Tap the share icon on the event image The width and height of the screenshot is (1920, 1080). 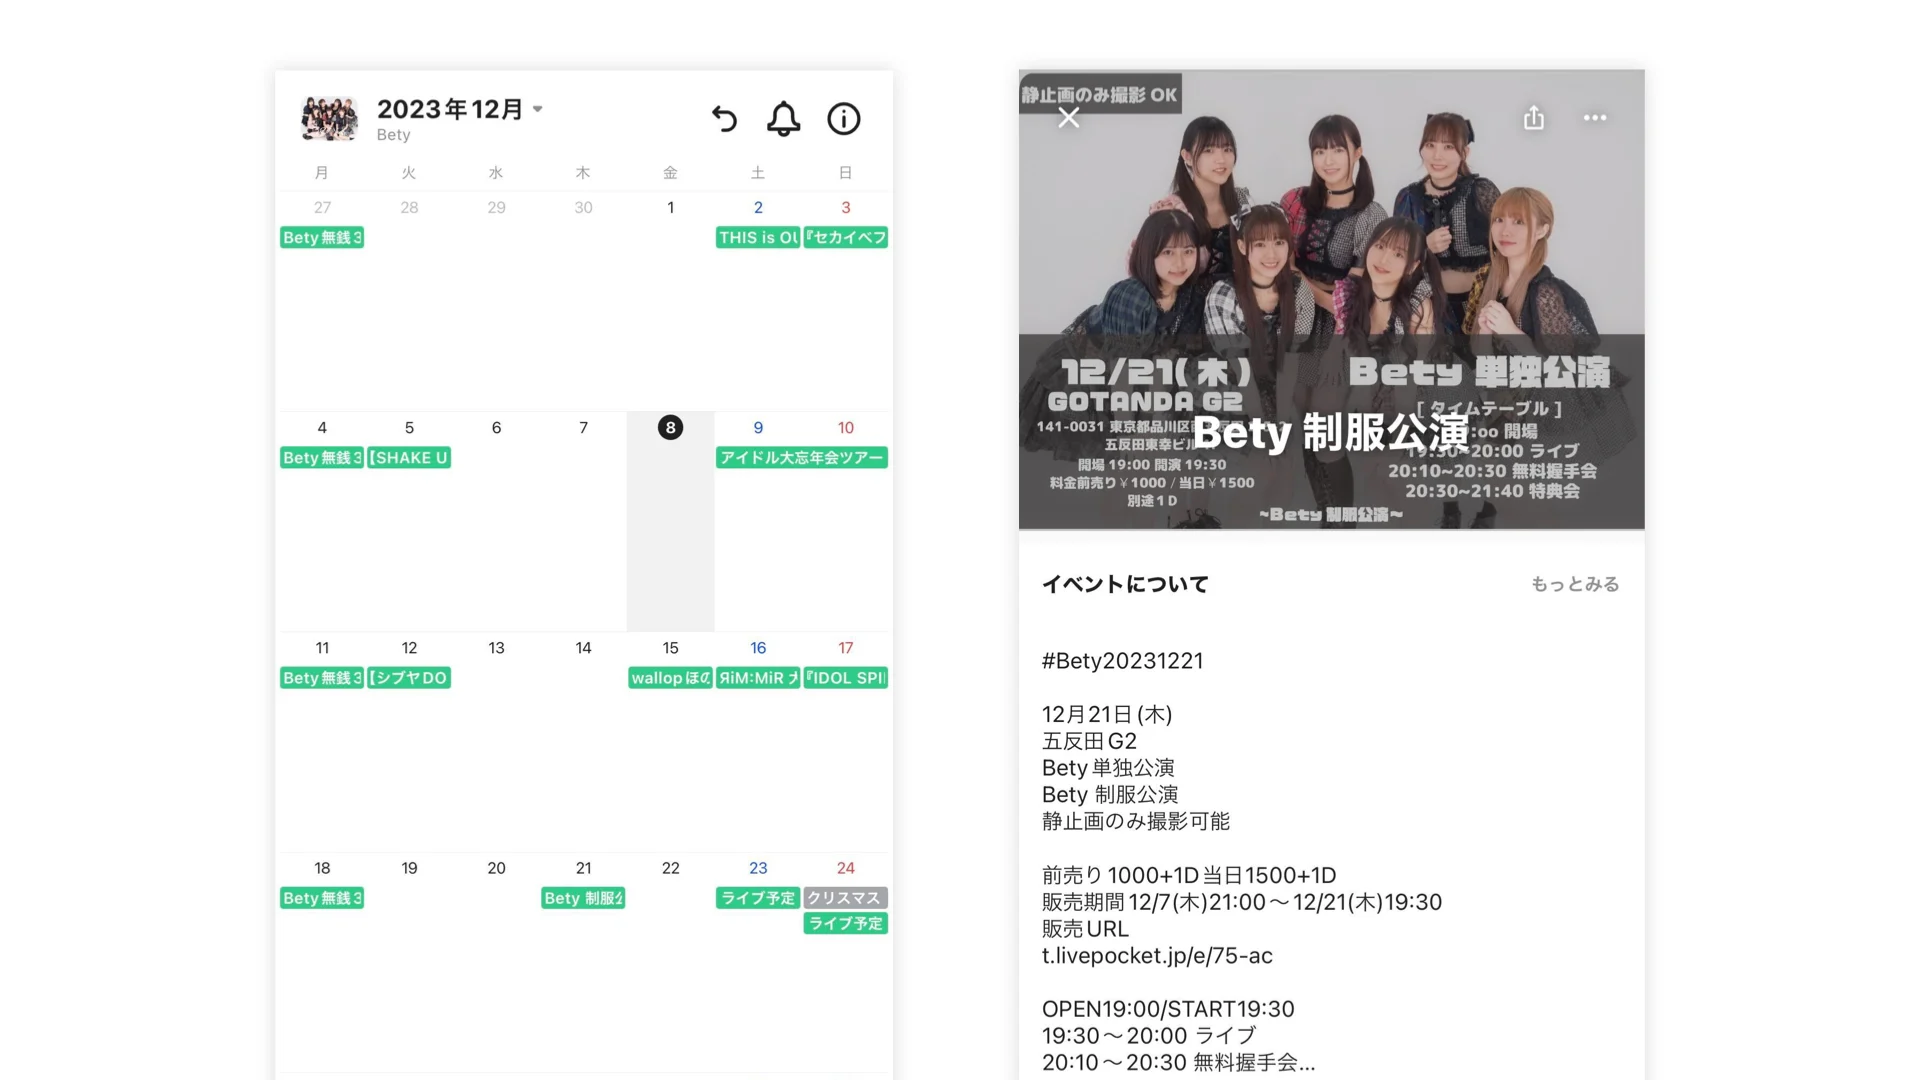tap(1534, 118)
